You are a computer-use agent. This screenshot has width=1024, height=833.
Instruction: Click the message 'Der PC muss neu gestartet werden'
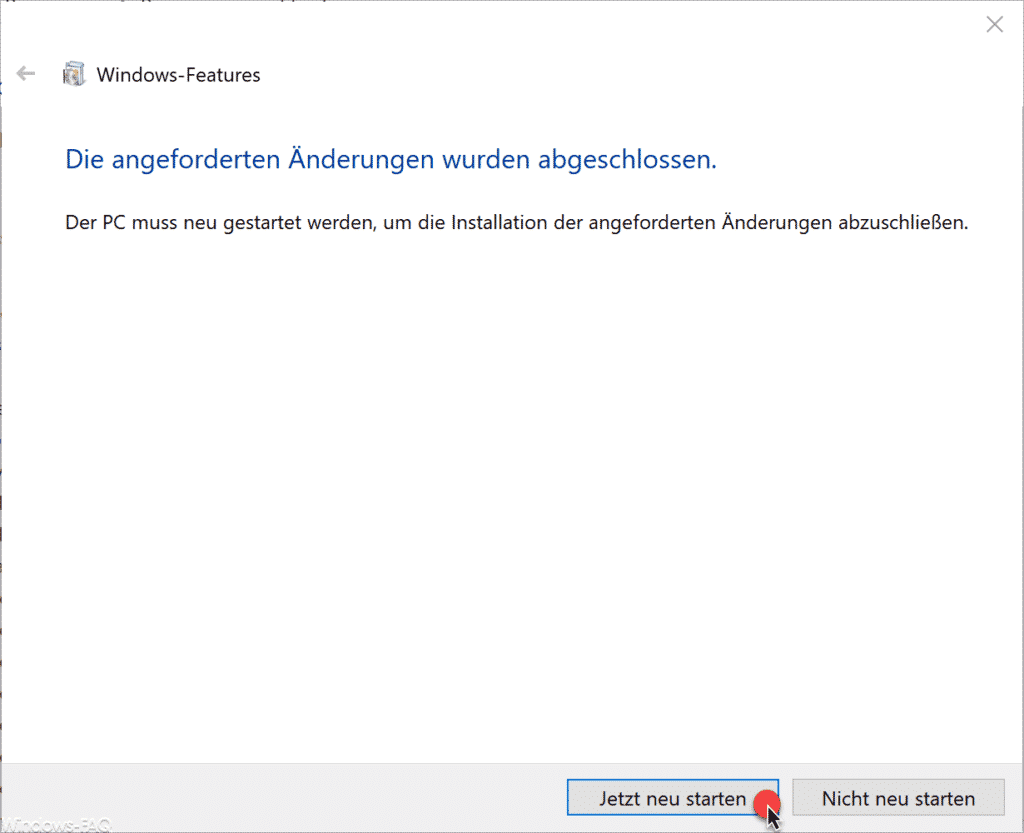click(x=221, y=223)
